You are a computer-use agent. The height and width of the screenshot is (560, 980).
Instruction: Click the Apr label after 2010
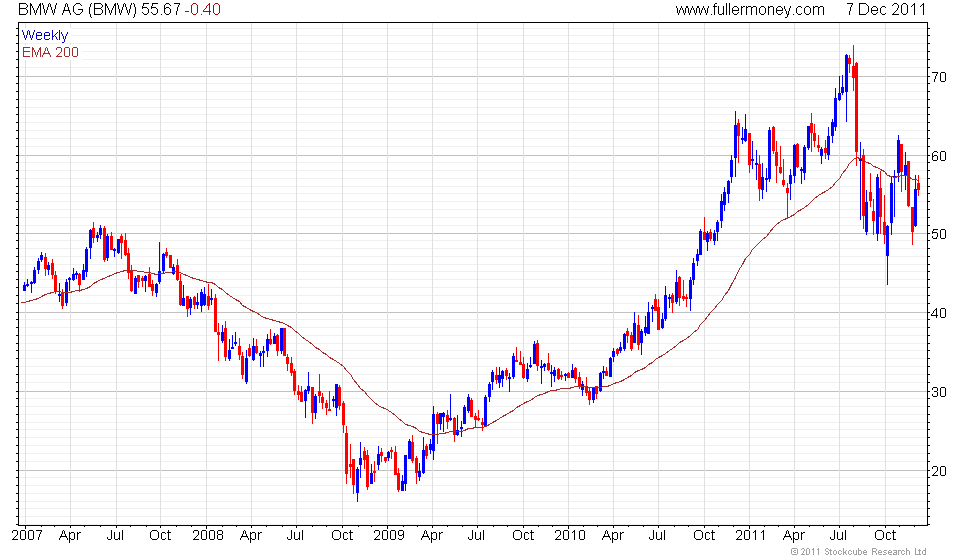point(613,536)
